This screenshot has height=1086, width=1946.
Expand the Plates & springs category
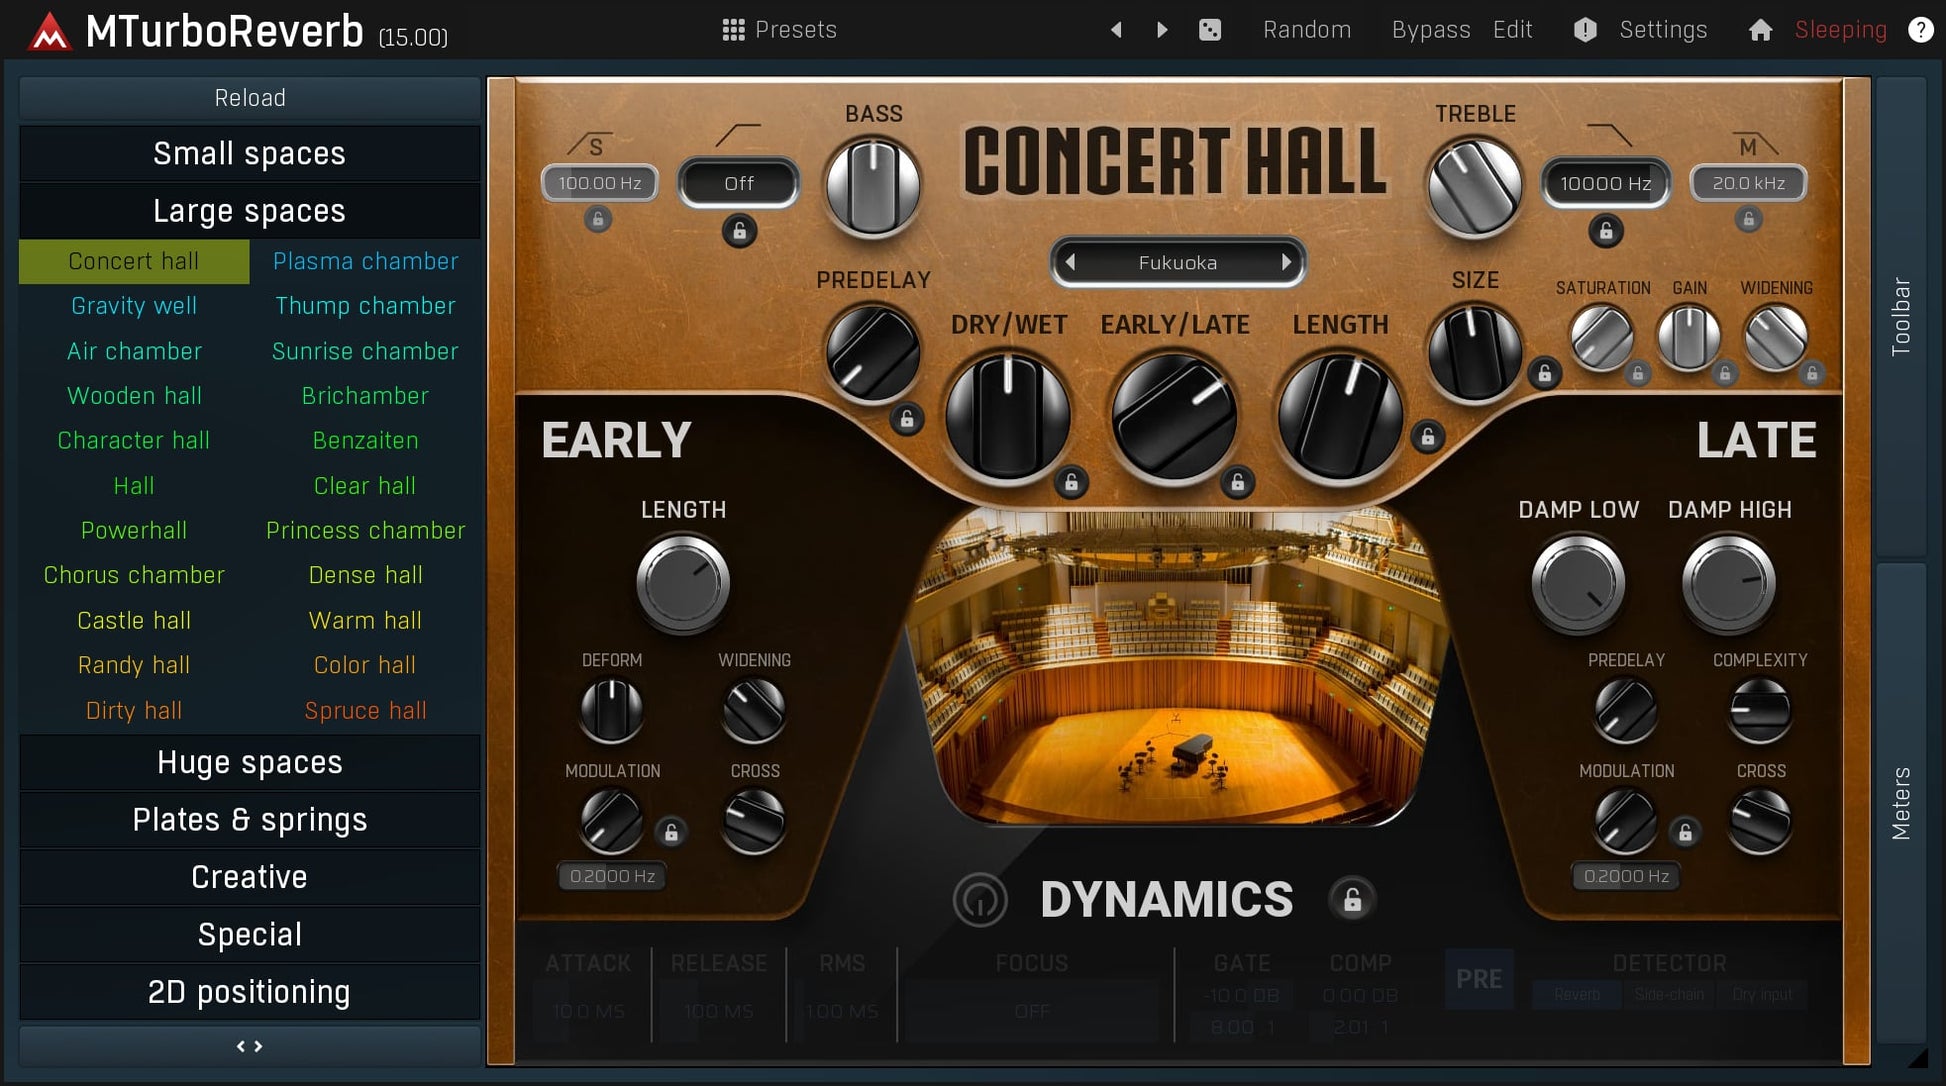(x=249, y=820)
